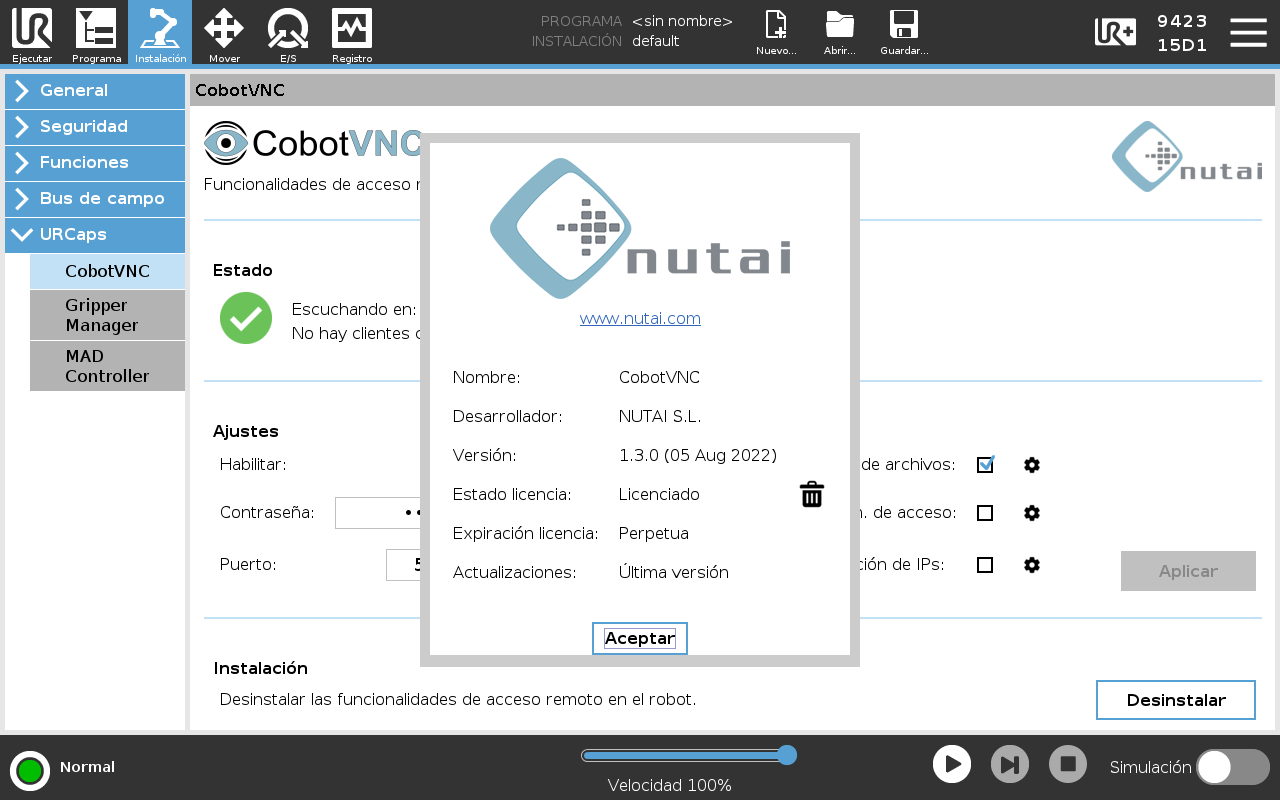Screen dimensions: 1280x800
Task: Enable the 'de acceso' checkbox
Action: pos(985,513)
